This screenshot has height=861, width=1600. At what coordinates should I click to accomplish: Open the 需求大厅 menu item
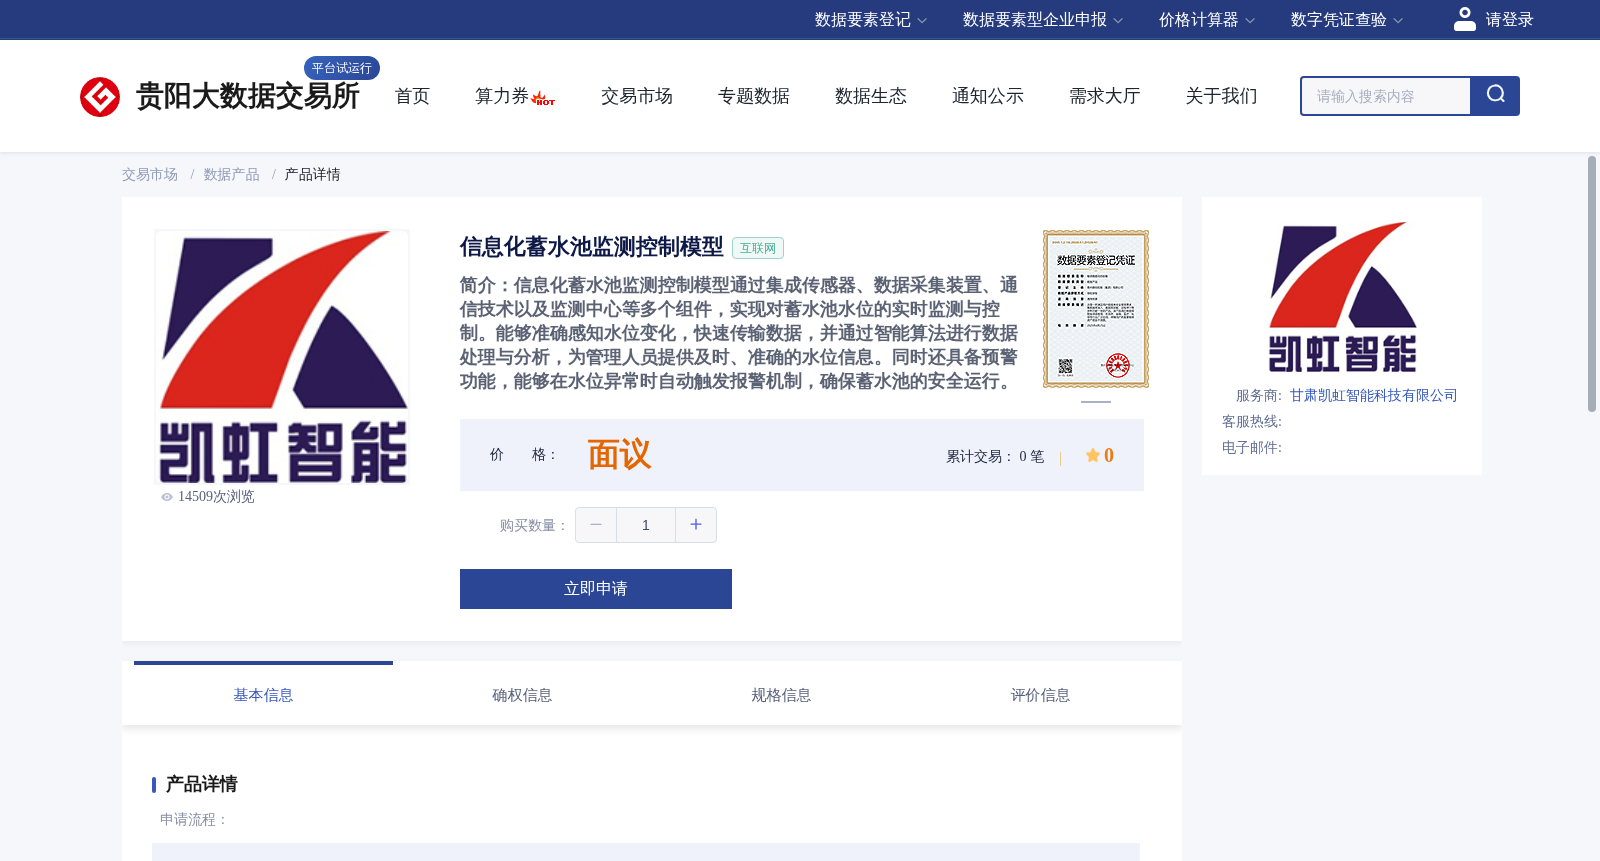click(x=1105, y=96)
